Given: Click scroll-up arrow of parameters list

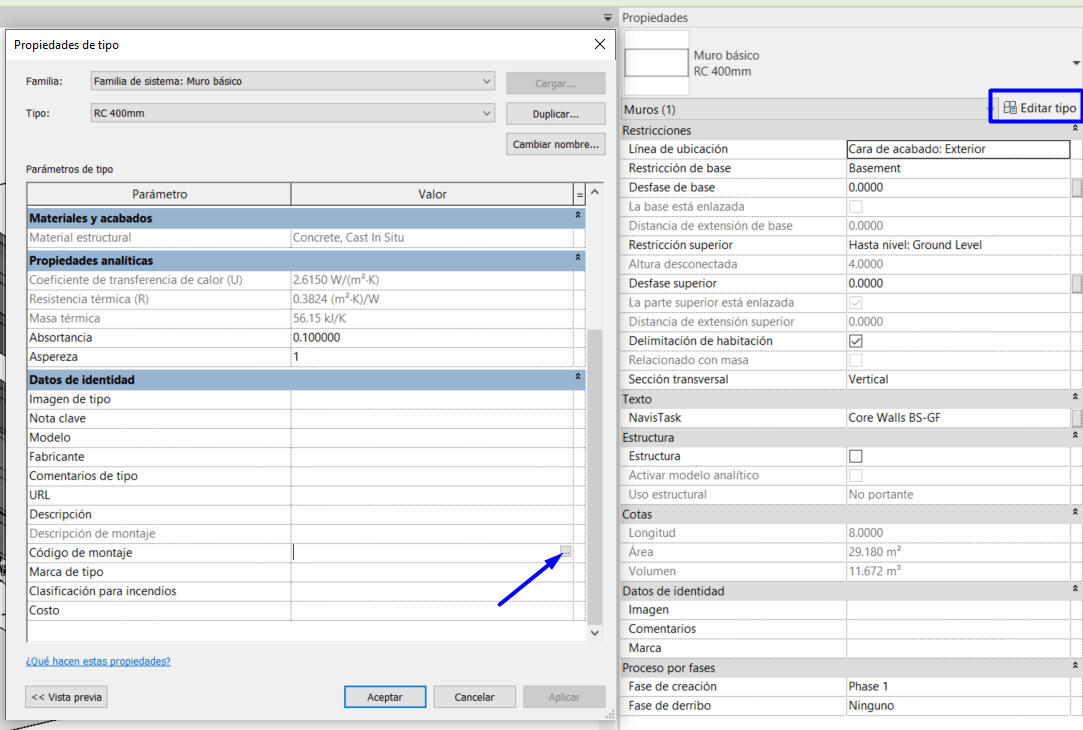Looking at the screenshot, I should (595, 192).
